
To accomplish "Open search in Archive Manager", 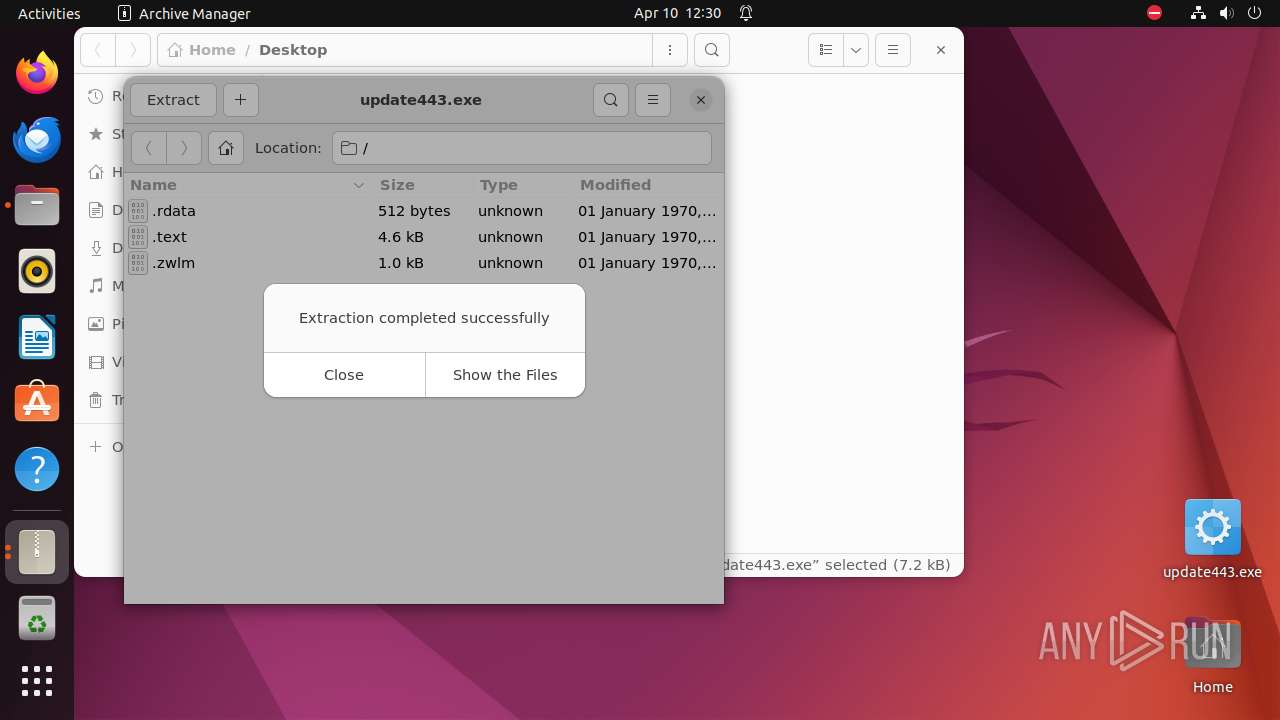I will [611, 100].
